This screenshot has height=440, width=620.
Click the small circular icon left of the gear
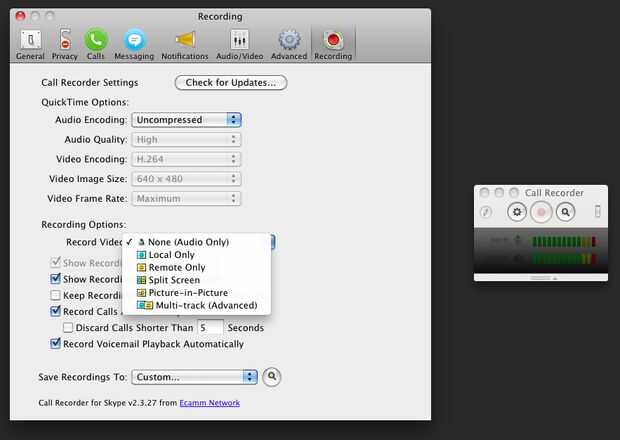pyautogui.click(x=486, y=212)
